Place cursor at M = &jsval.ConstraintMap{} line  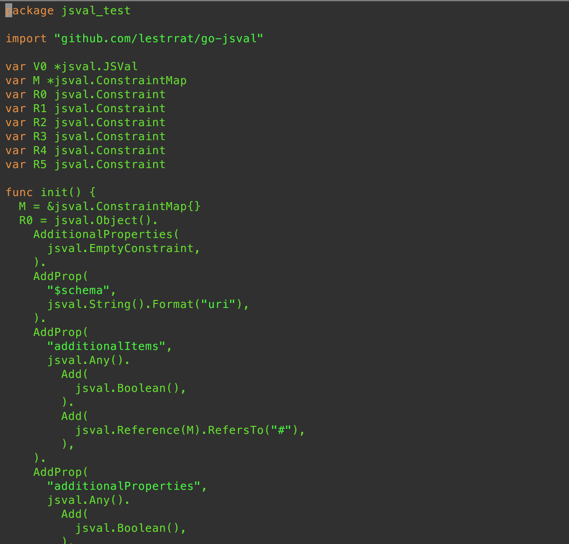pyautogui.click(x=110, y=206)
